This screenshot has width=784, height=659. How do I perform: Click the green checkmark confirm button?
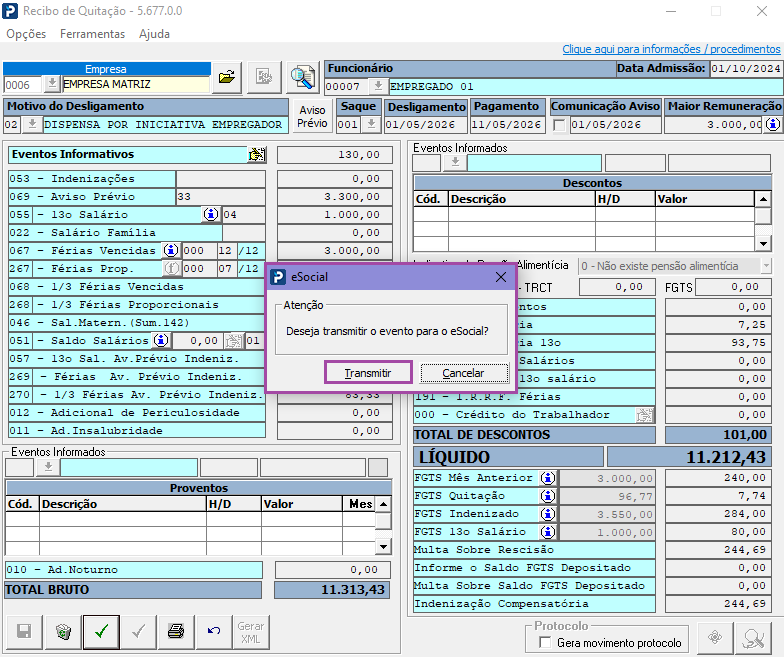click(102, 632)
